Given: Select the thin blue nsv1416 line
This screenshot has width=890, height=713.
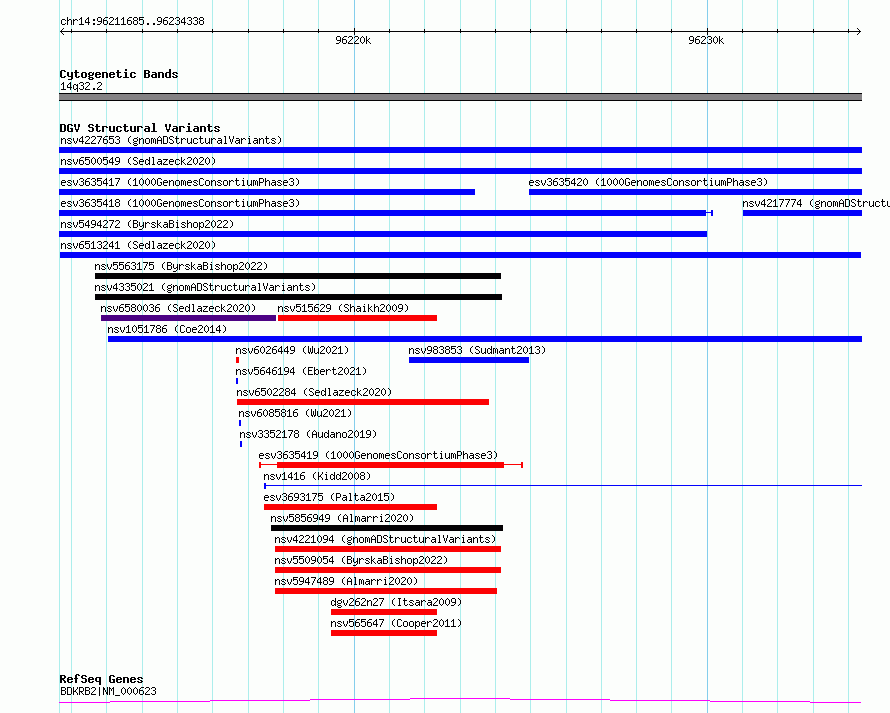Looking at the screenshot, I should [563, 486].
